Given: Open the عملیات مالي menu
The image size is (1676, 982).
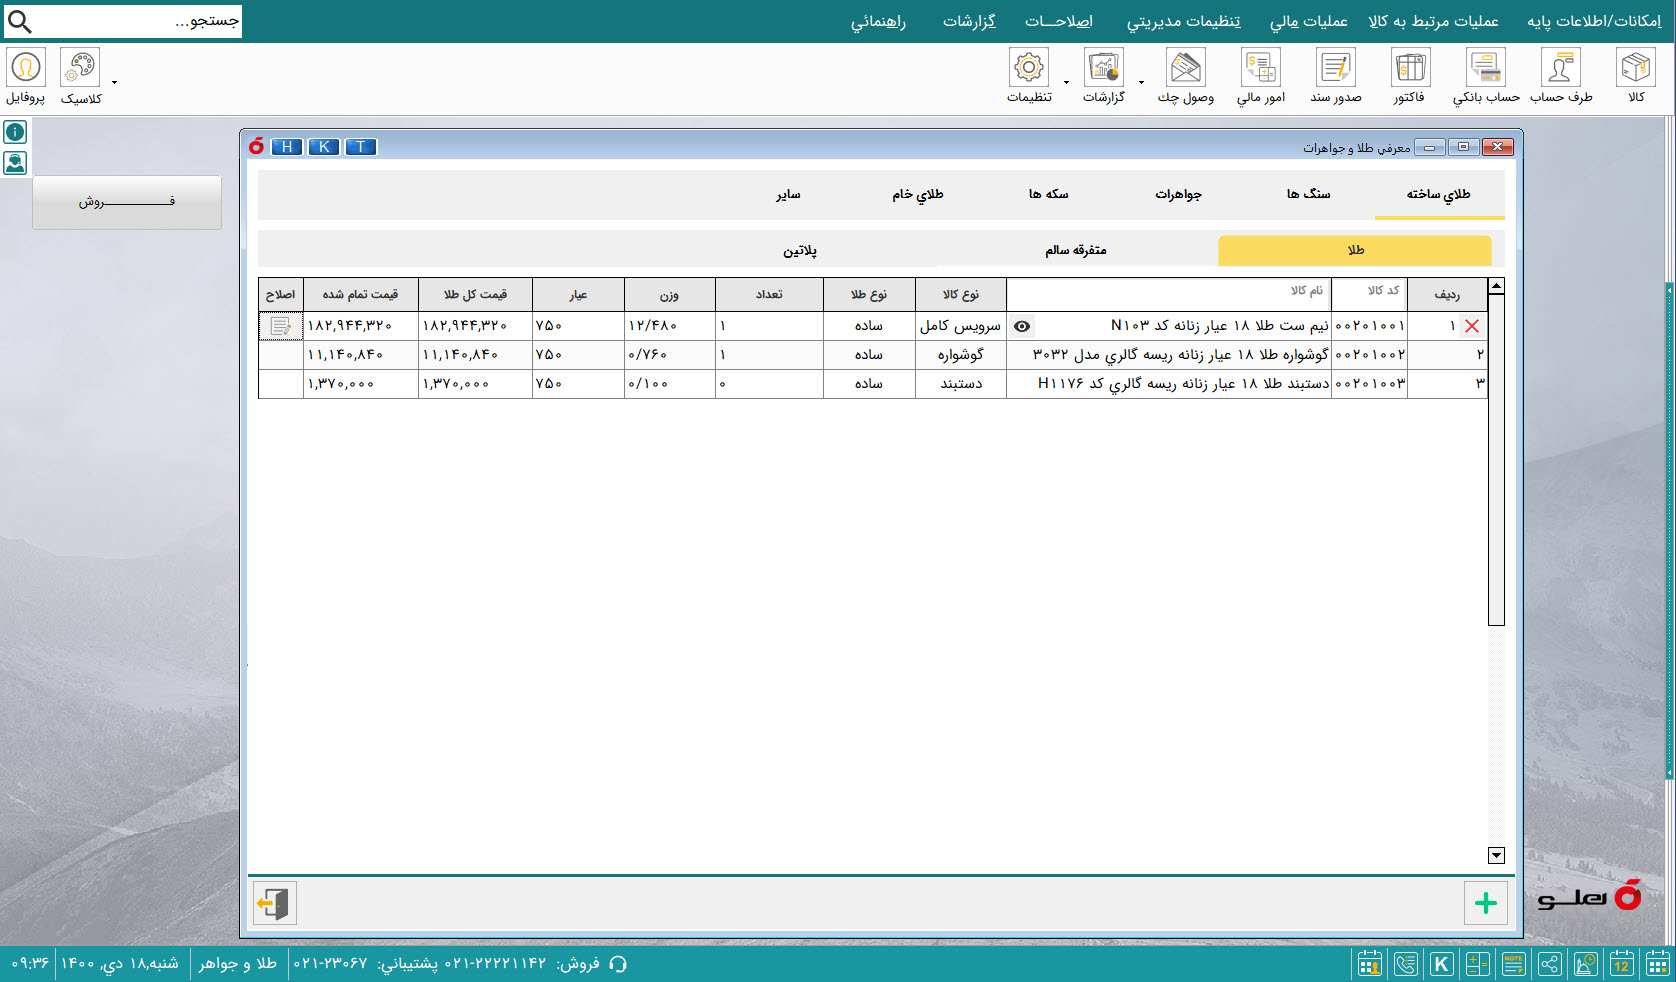Looking at the screenshot, I should (x=1308, y=21).
